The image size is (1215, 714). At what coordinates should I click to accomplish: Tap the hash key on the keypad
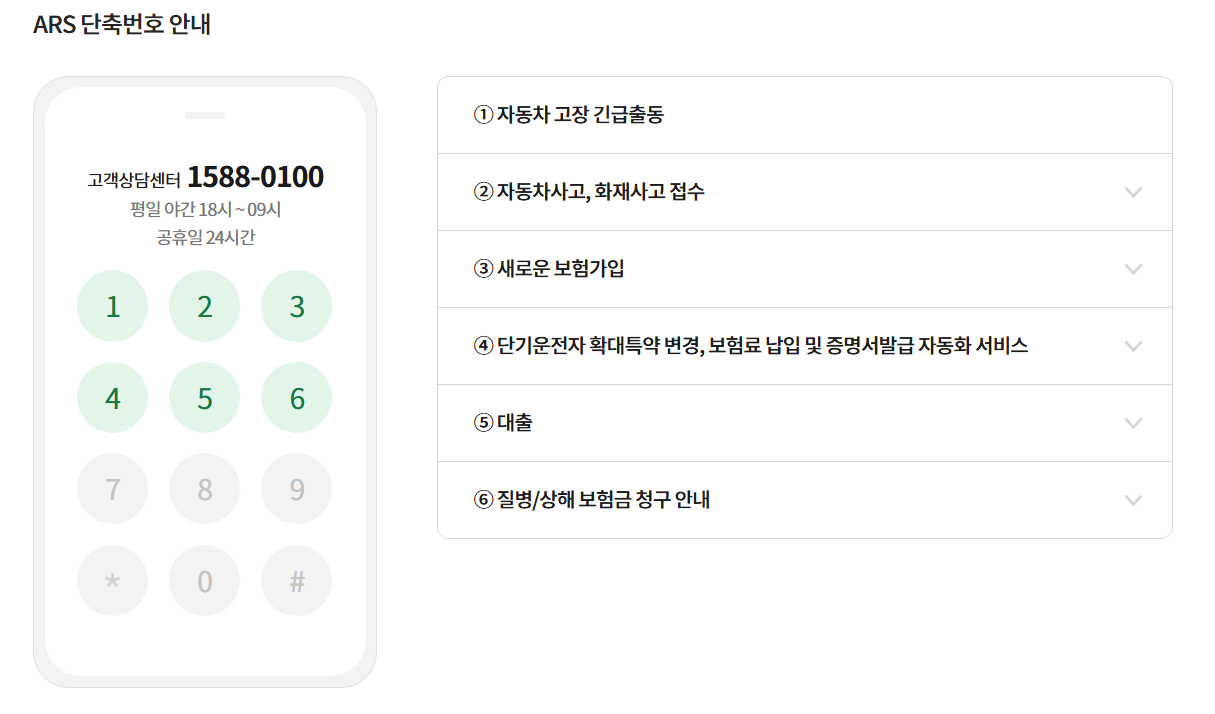pyautogui.click(x=296, y=581)
